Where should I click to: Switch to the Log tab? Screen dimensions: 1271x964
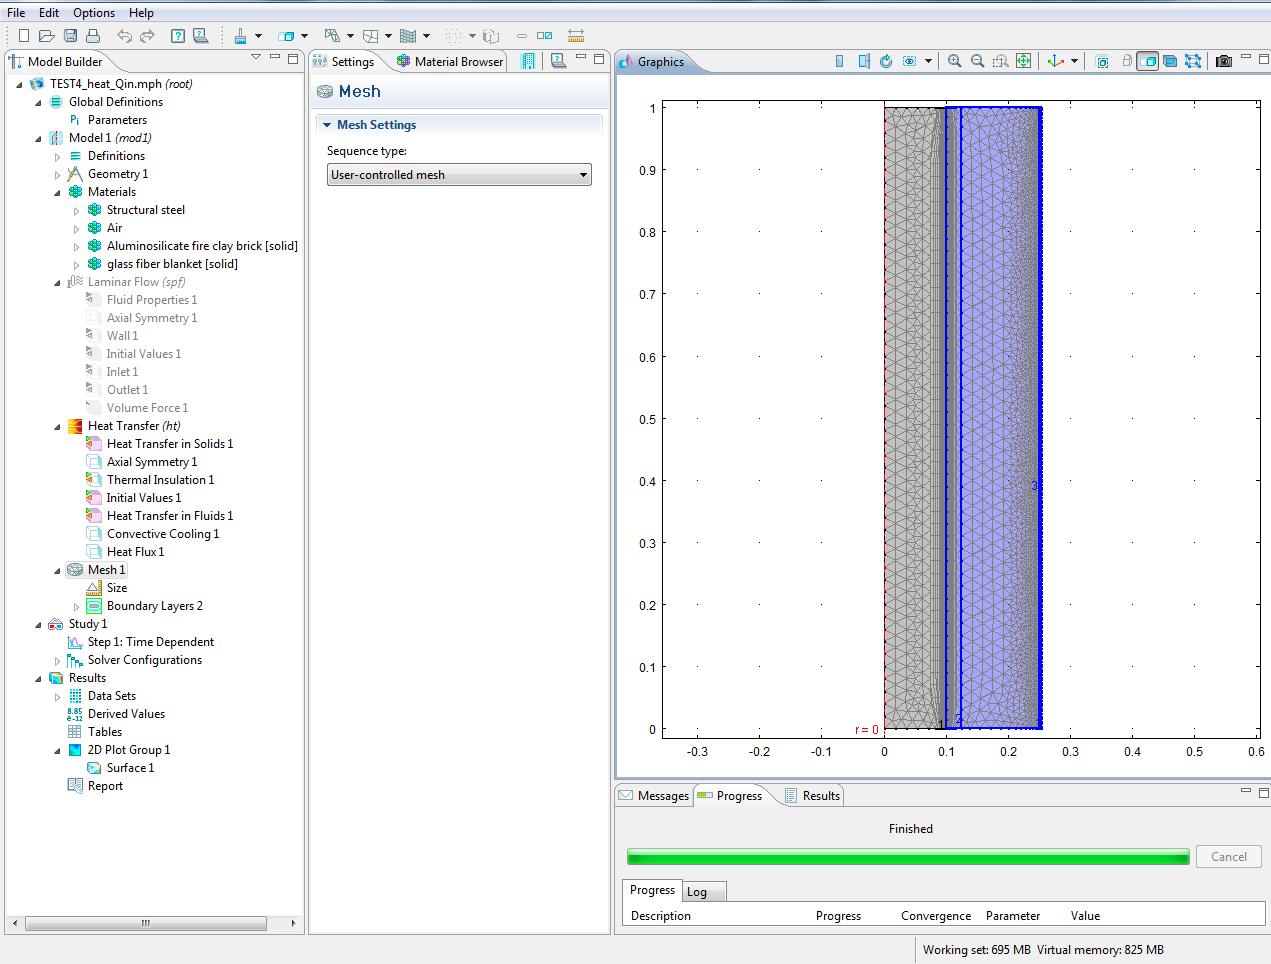point(697,892)
